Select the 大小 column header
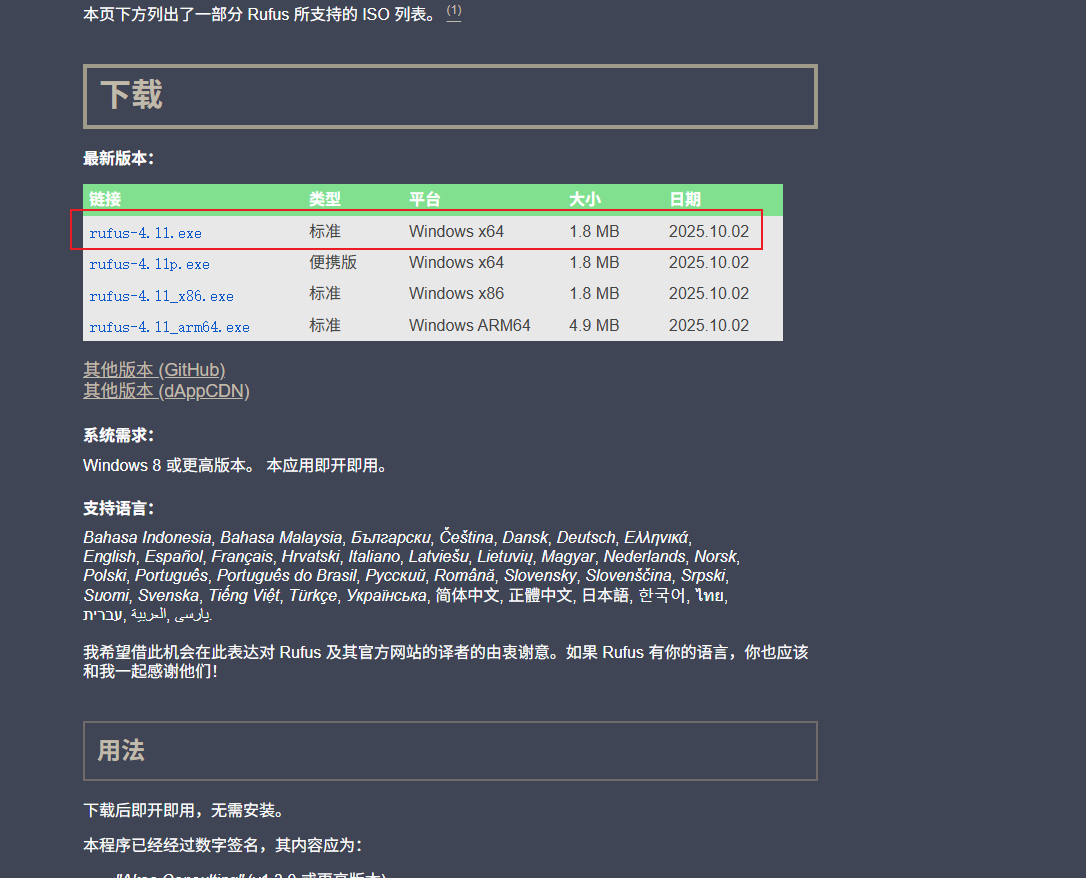The width and height of the screenshot is (1086, 878). [x=585, y=199]
